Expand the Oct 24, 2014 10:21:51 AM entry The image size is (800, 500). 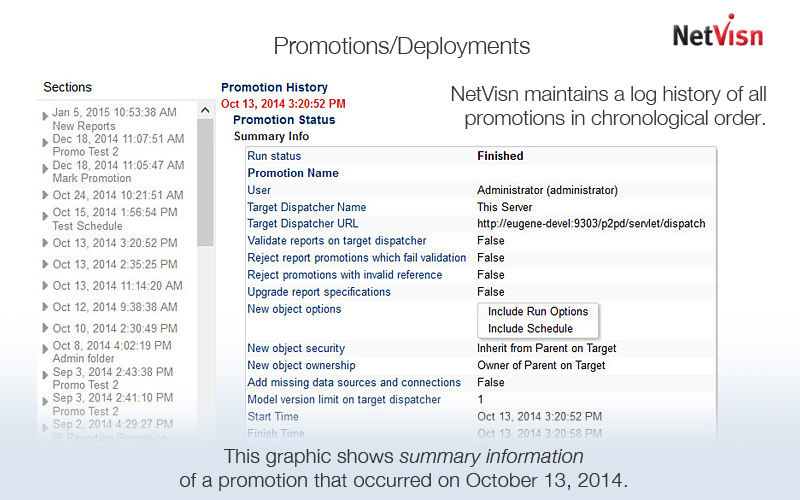[x=45, y=196]
